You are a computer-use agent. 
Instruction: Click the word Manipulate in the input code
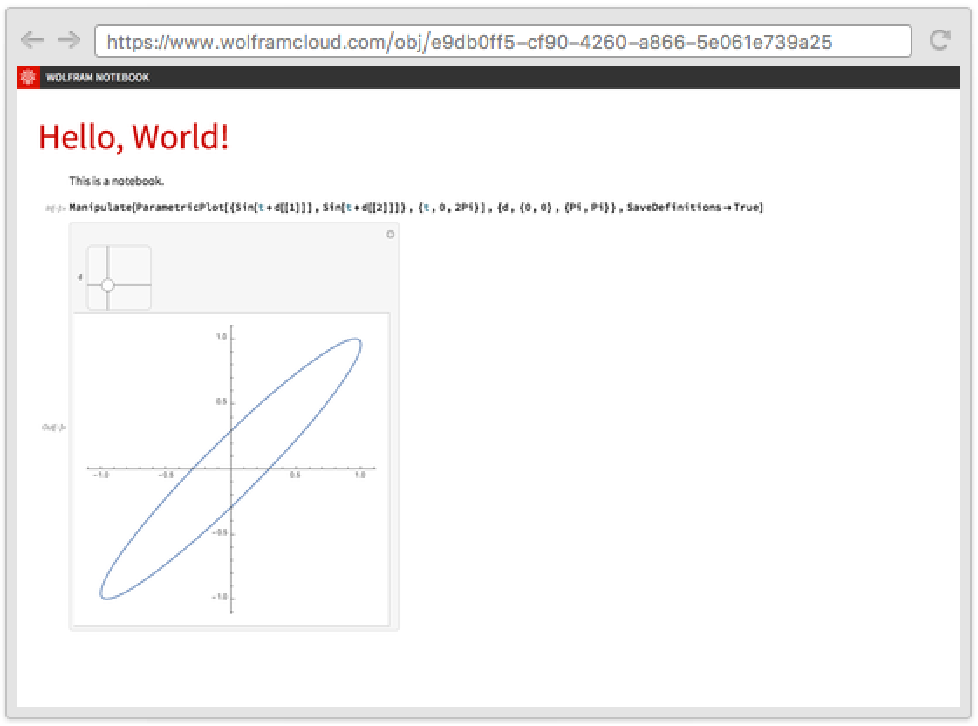click(x=97, y=207)
